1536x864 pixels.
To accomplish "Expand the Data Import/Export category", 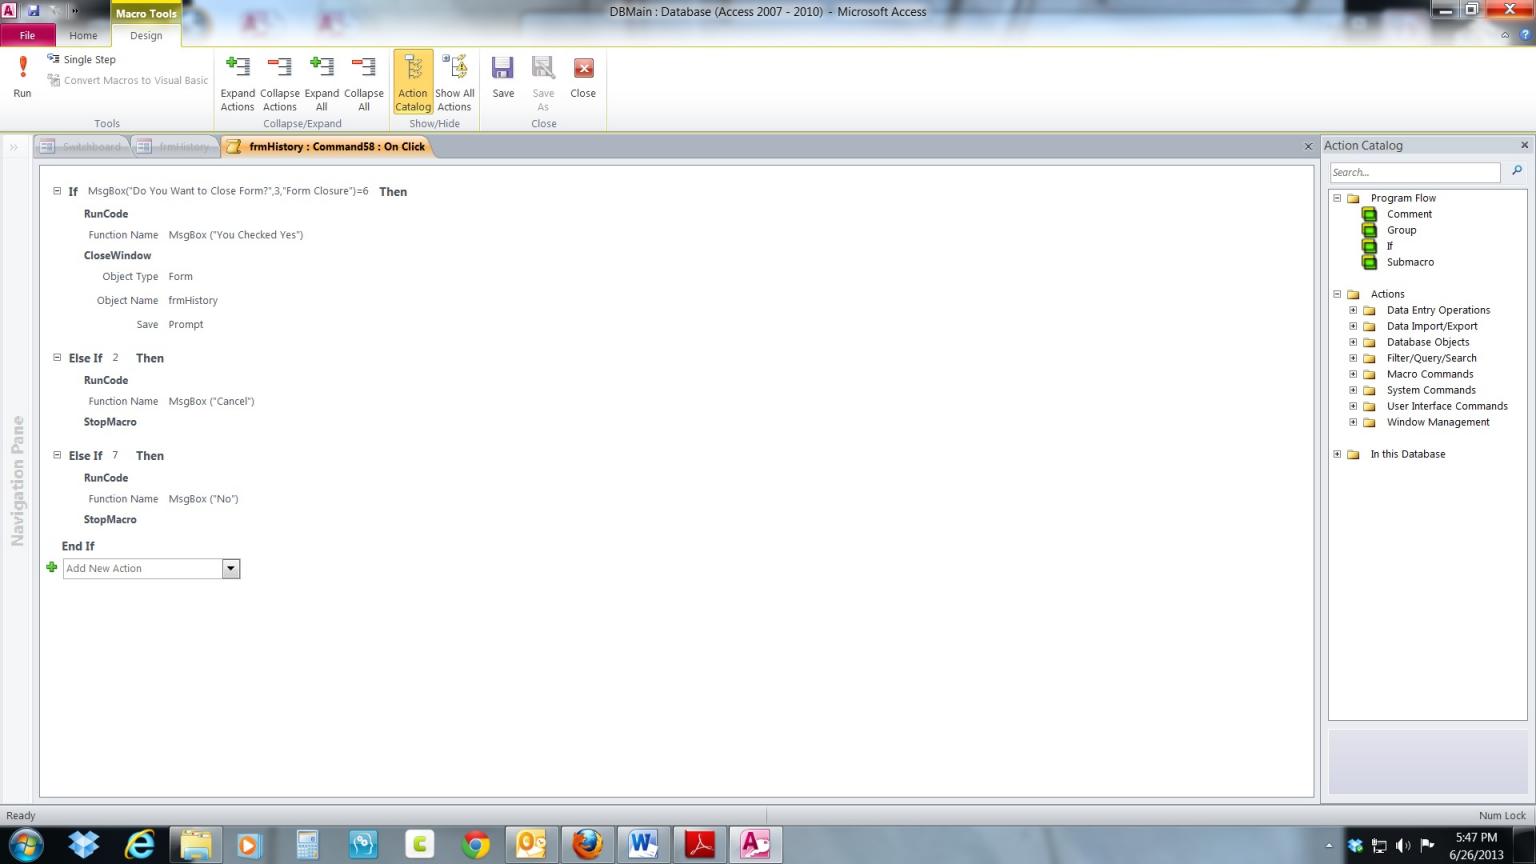I will [1353, 326].
